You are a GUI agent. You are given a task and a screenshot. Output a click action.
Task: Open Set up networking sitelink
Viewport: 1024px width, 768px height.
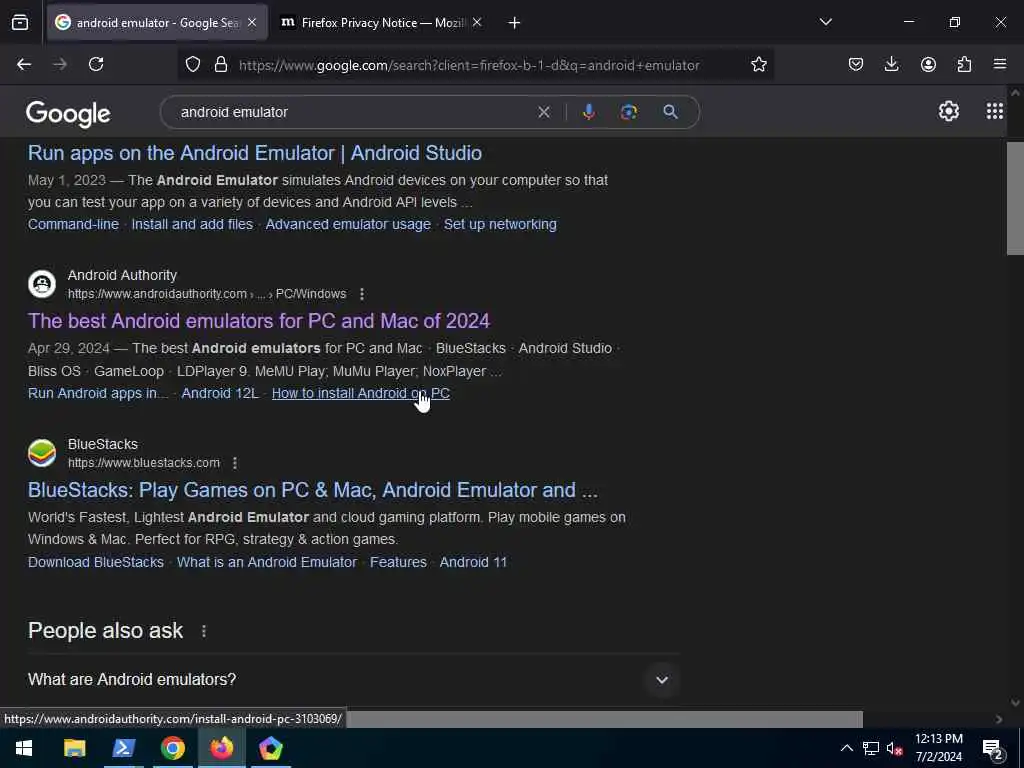(x=500, y=224)
